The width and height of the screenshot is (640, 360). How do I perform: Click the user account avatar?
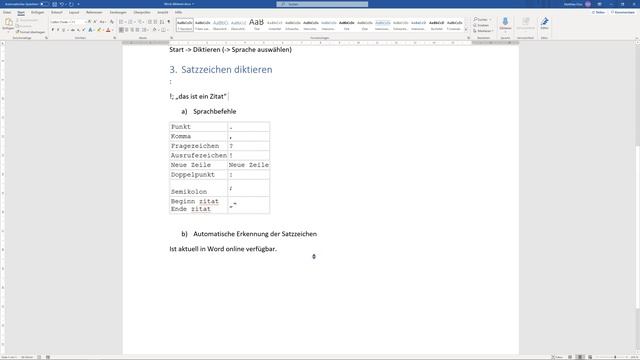point(588,4)
